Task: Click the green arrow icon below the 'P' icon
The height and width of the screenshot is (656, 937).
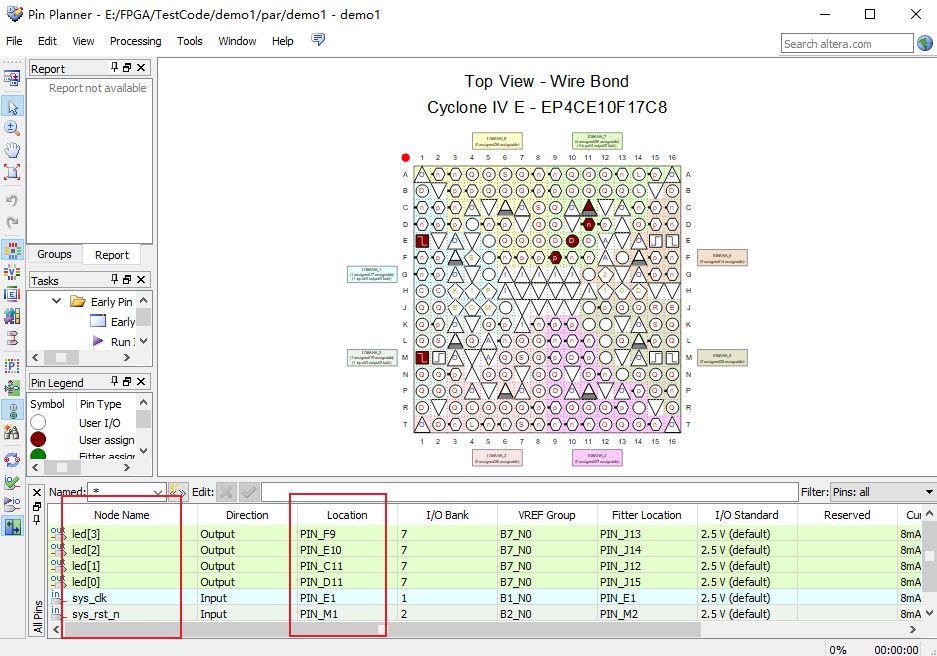Action: pos(13,388)
